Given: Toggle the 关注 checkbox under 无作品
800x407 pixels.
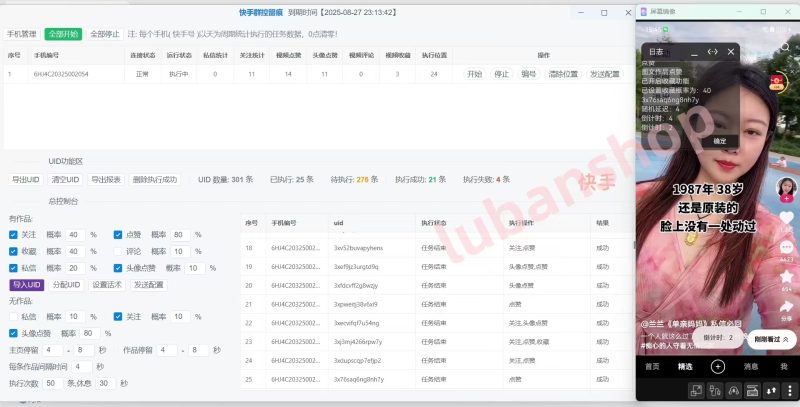Looking at the screenshot, I should [118, 317].
